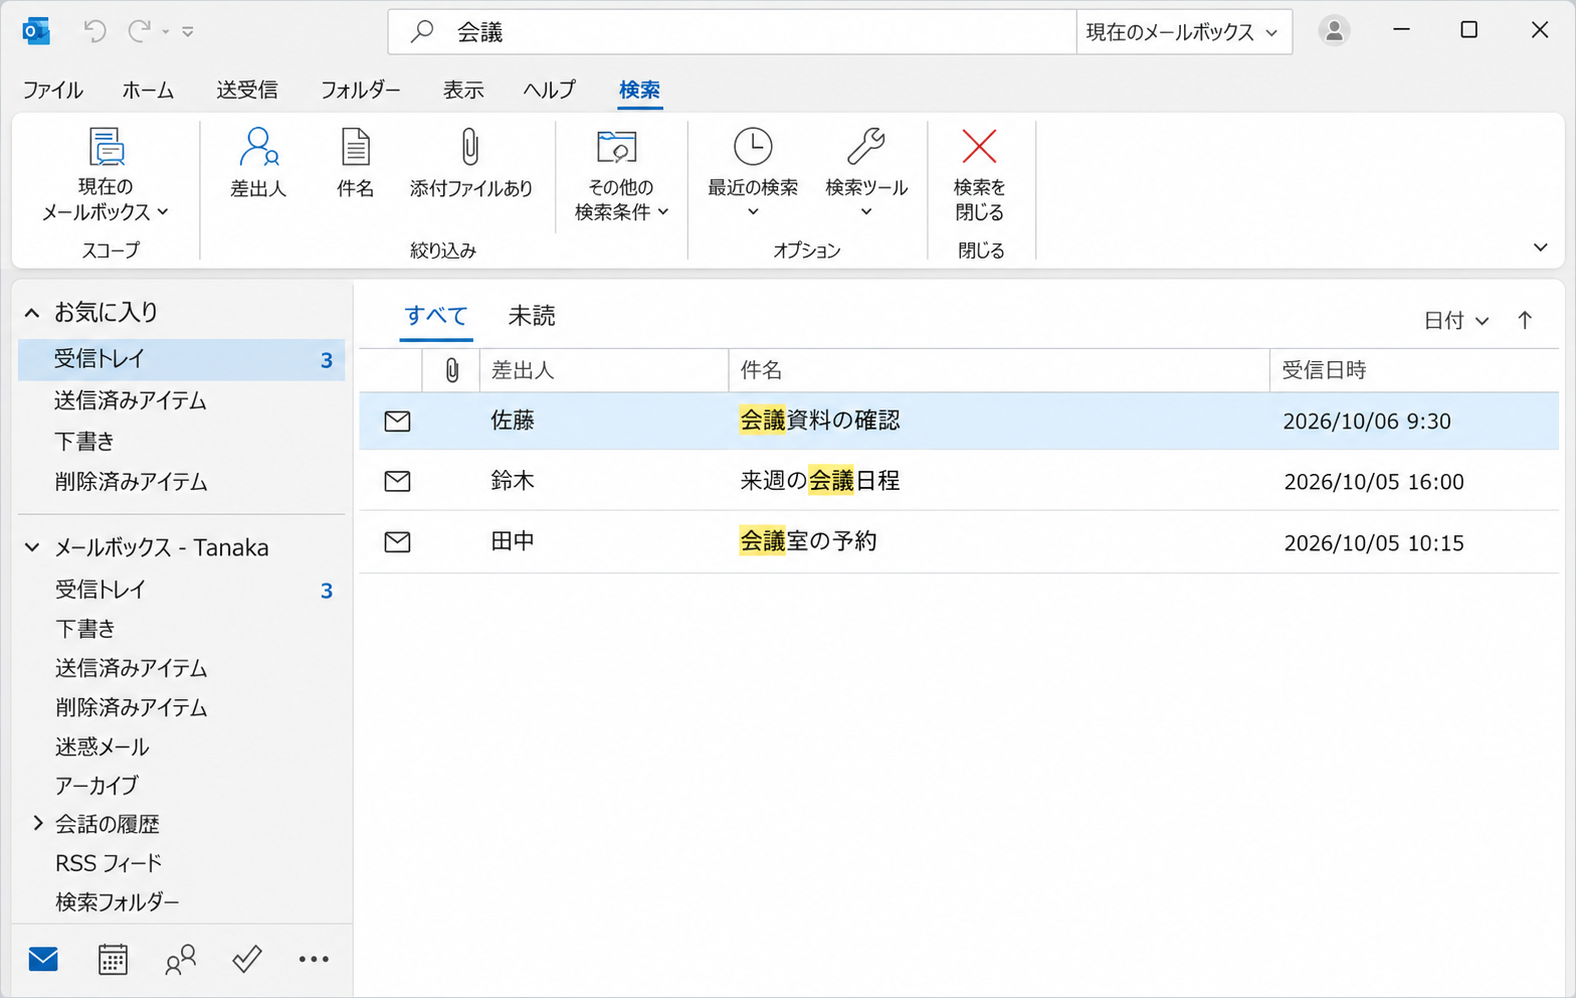Click envelope icon of 佐藤's message
Image resolution: width=1576 pixels, height=998 pixels.
tap(398, 421)
